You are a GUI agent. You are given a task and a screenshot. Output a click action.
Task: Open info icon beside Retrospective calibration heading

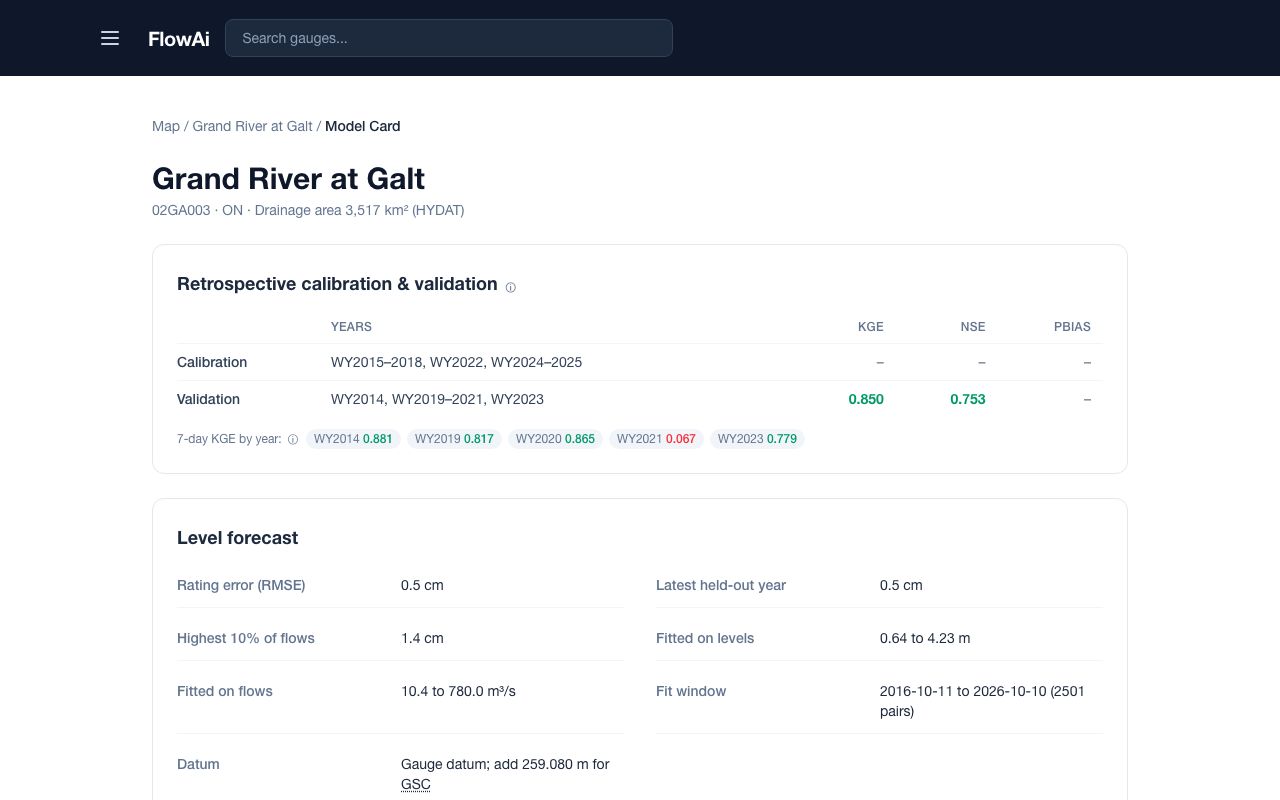pos(510,287)
